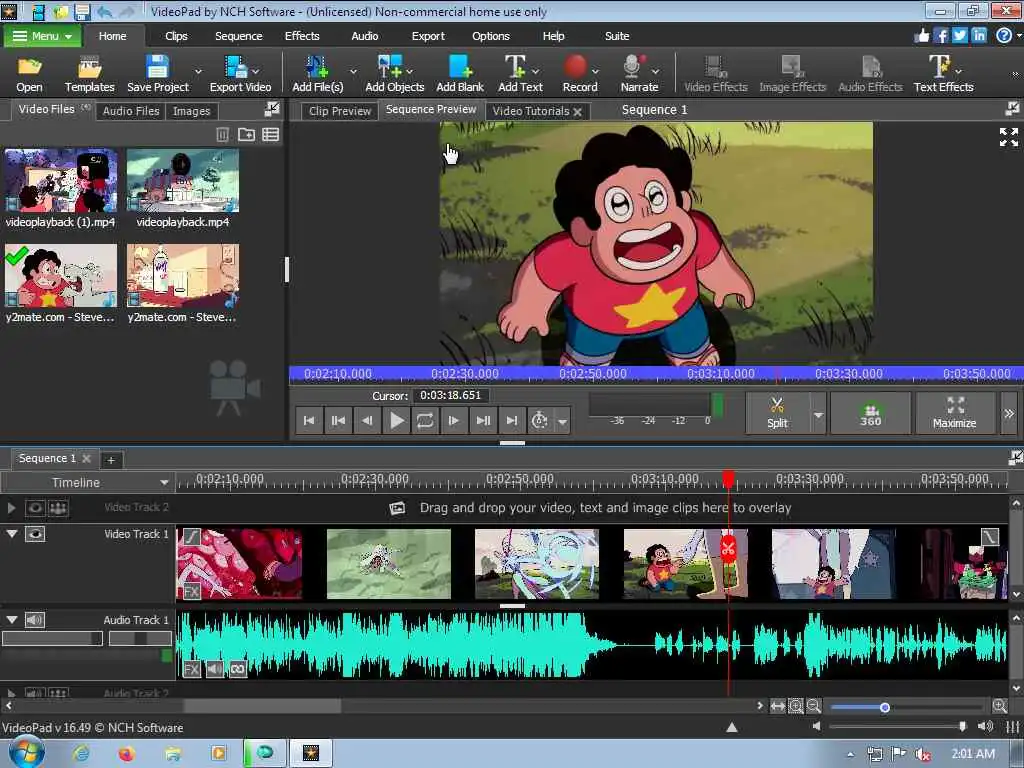
Task: Click the 360 video button
Action: (870, 413)
